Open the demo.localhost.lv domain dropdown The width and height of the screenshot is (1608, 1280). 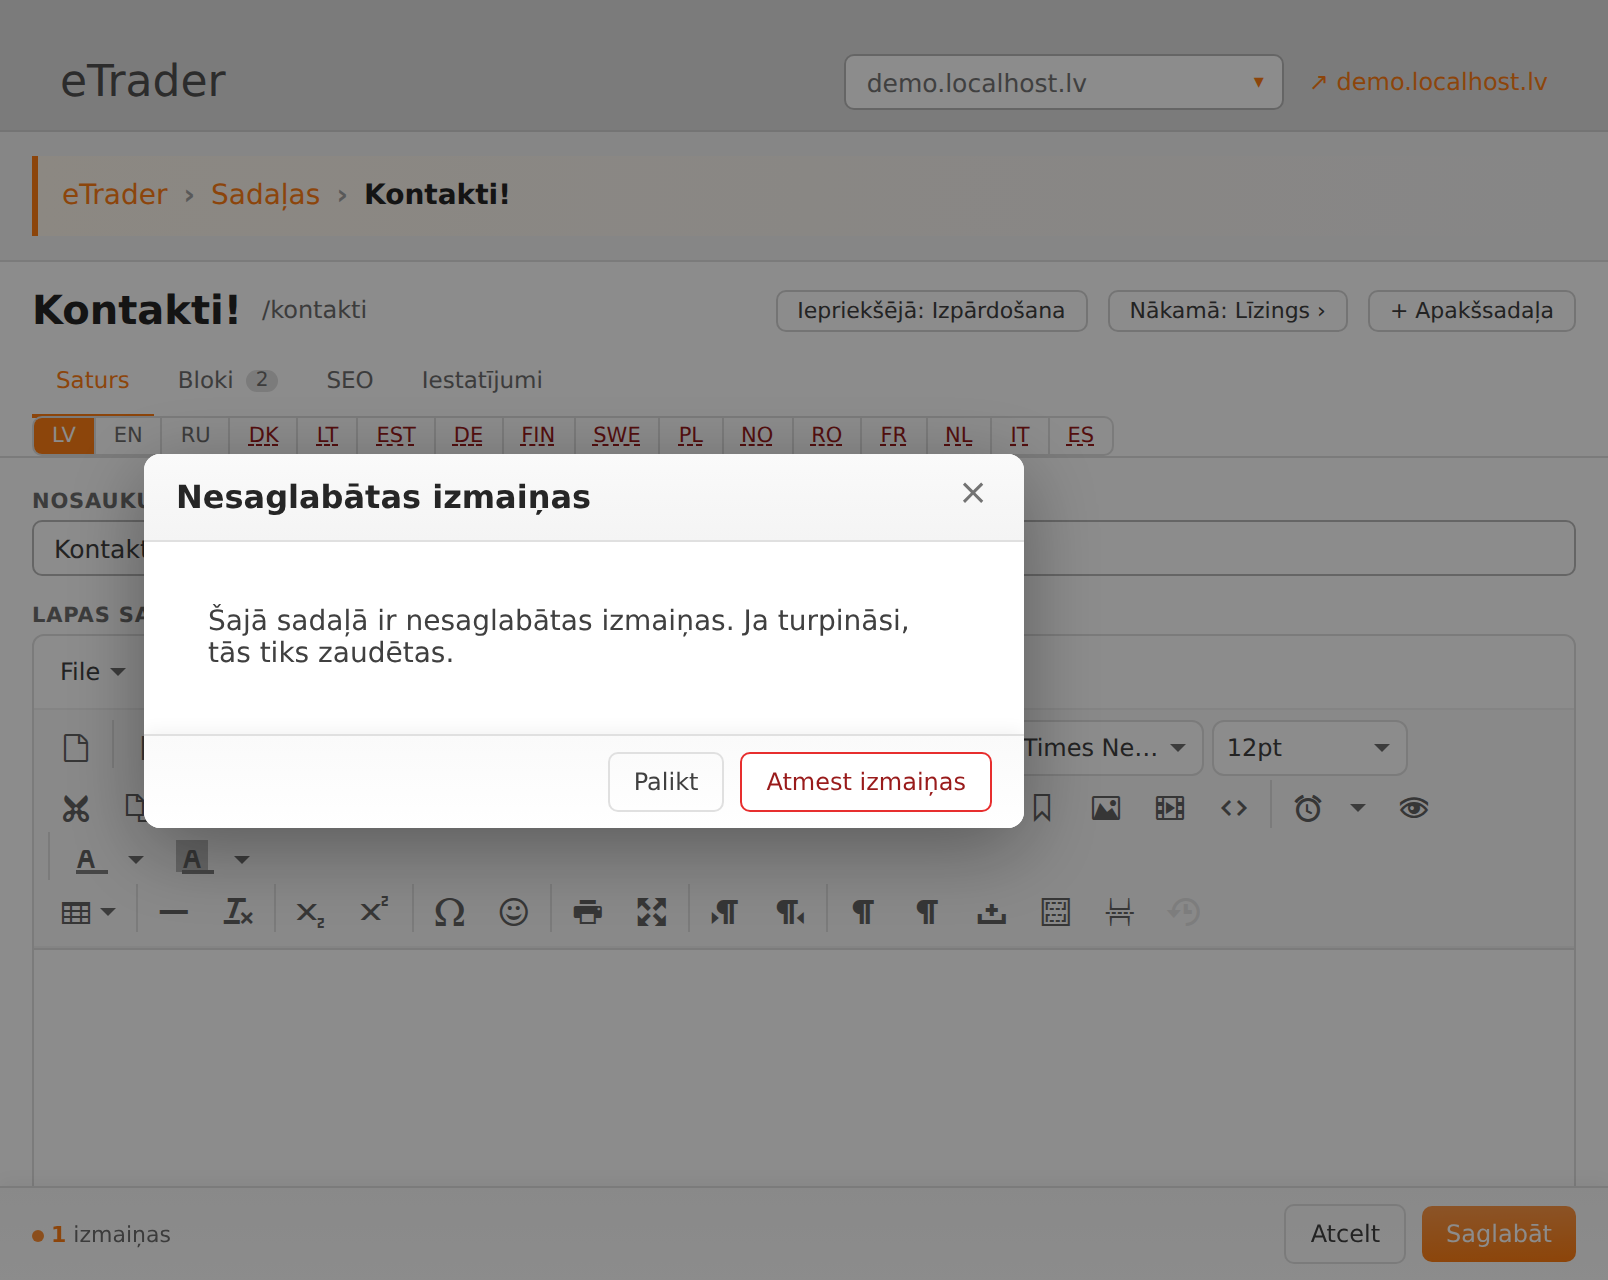tap(1064, 82)
